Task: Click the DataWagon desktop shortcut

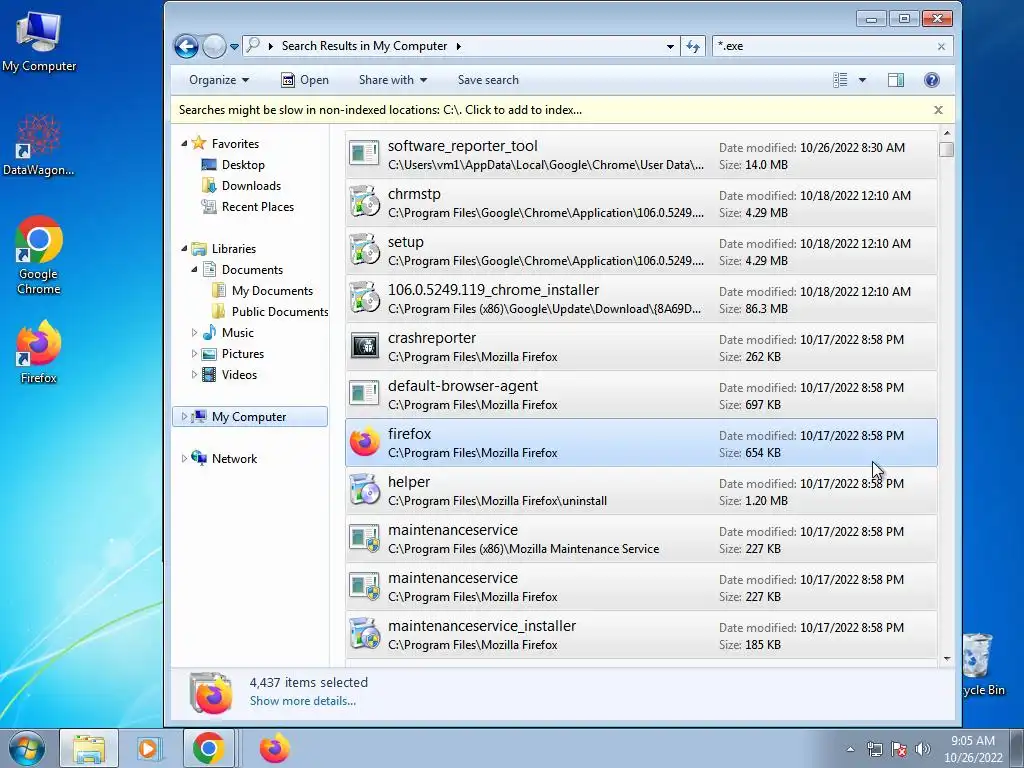Action: (x=39, y=145)
